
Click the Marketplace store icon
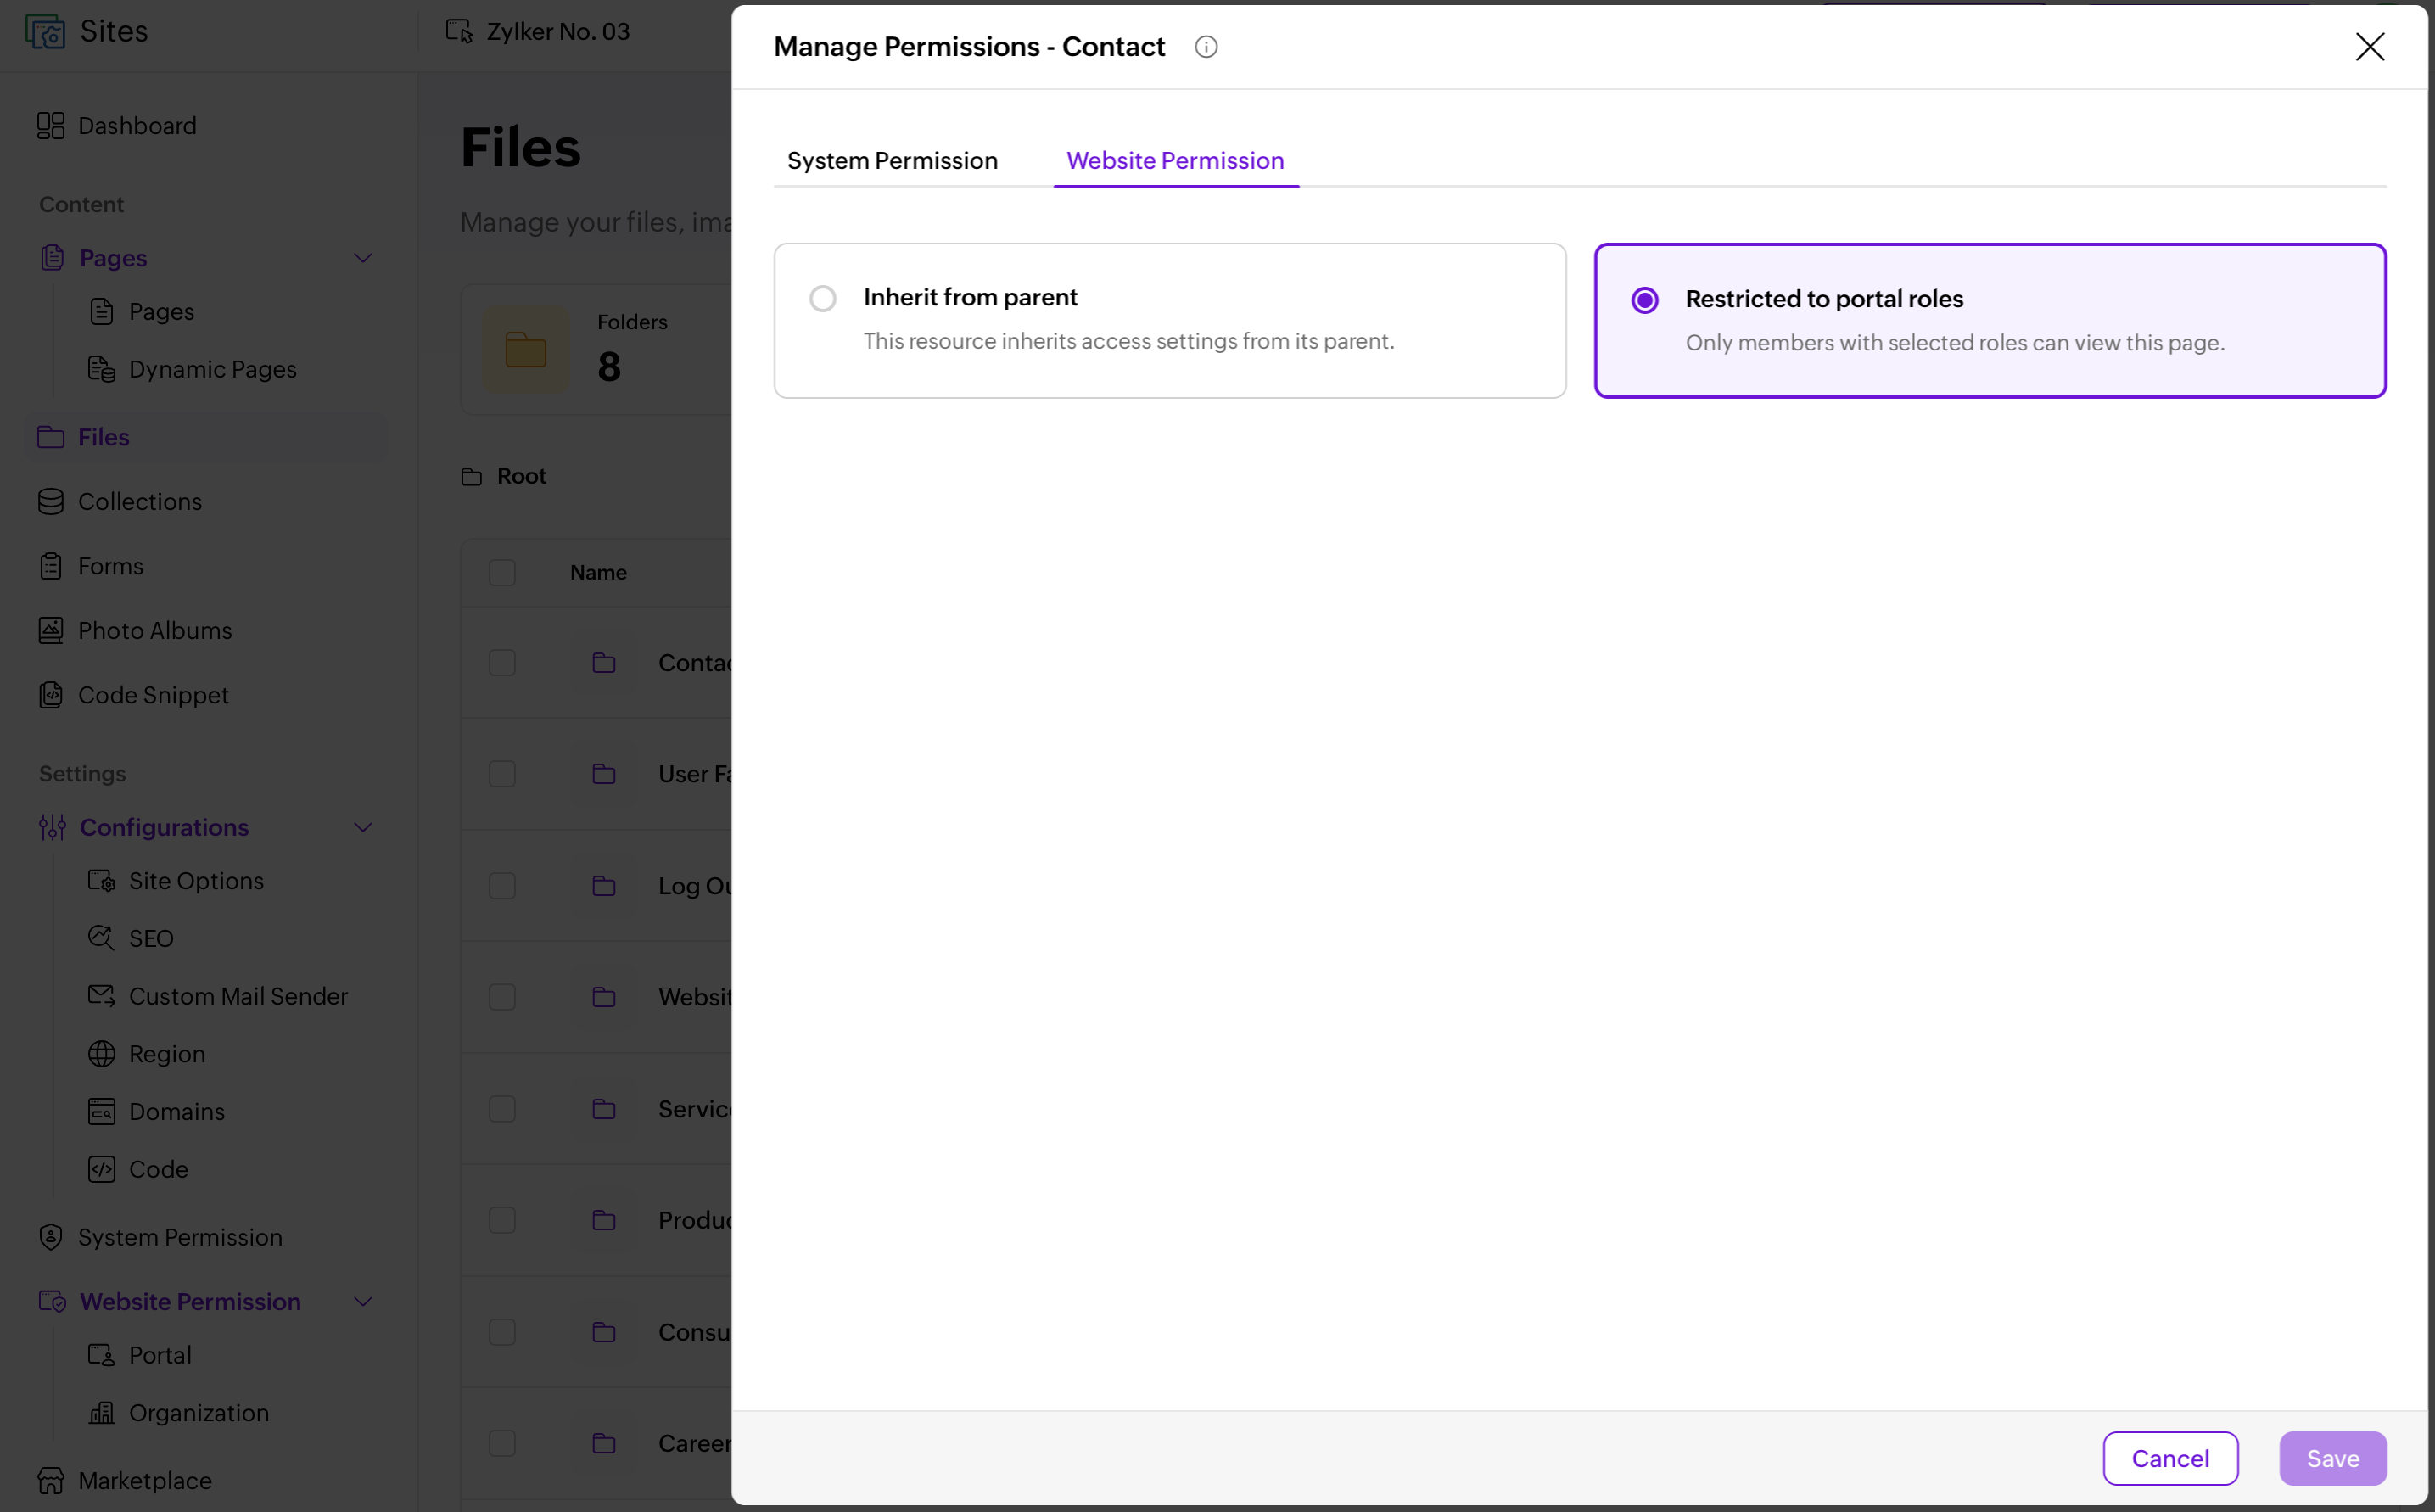(x=51, y=1481)
